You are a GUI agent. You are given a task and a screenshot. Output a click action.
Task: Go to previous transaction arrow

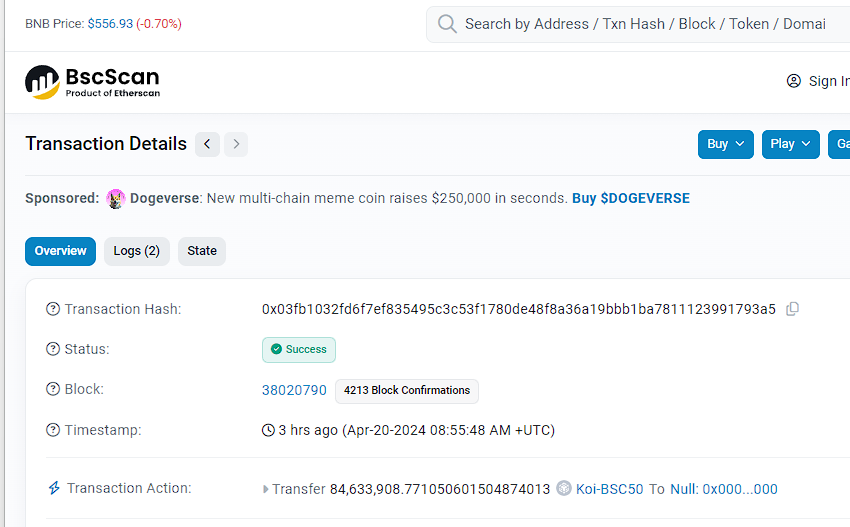point(207,144)
